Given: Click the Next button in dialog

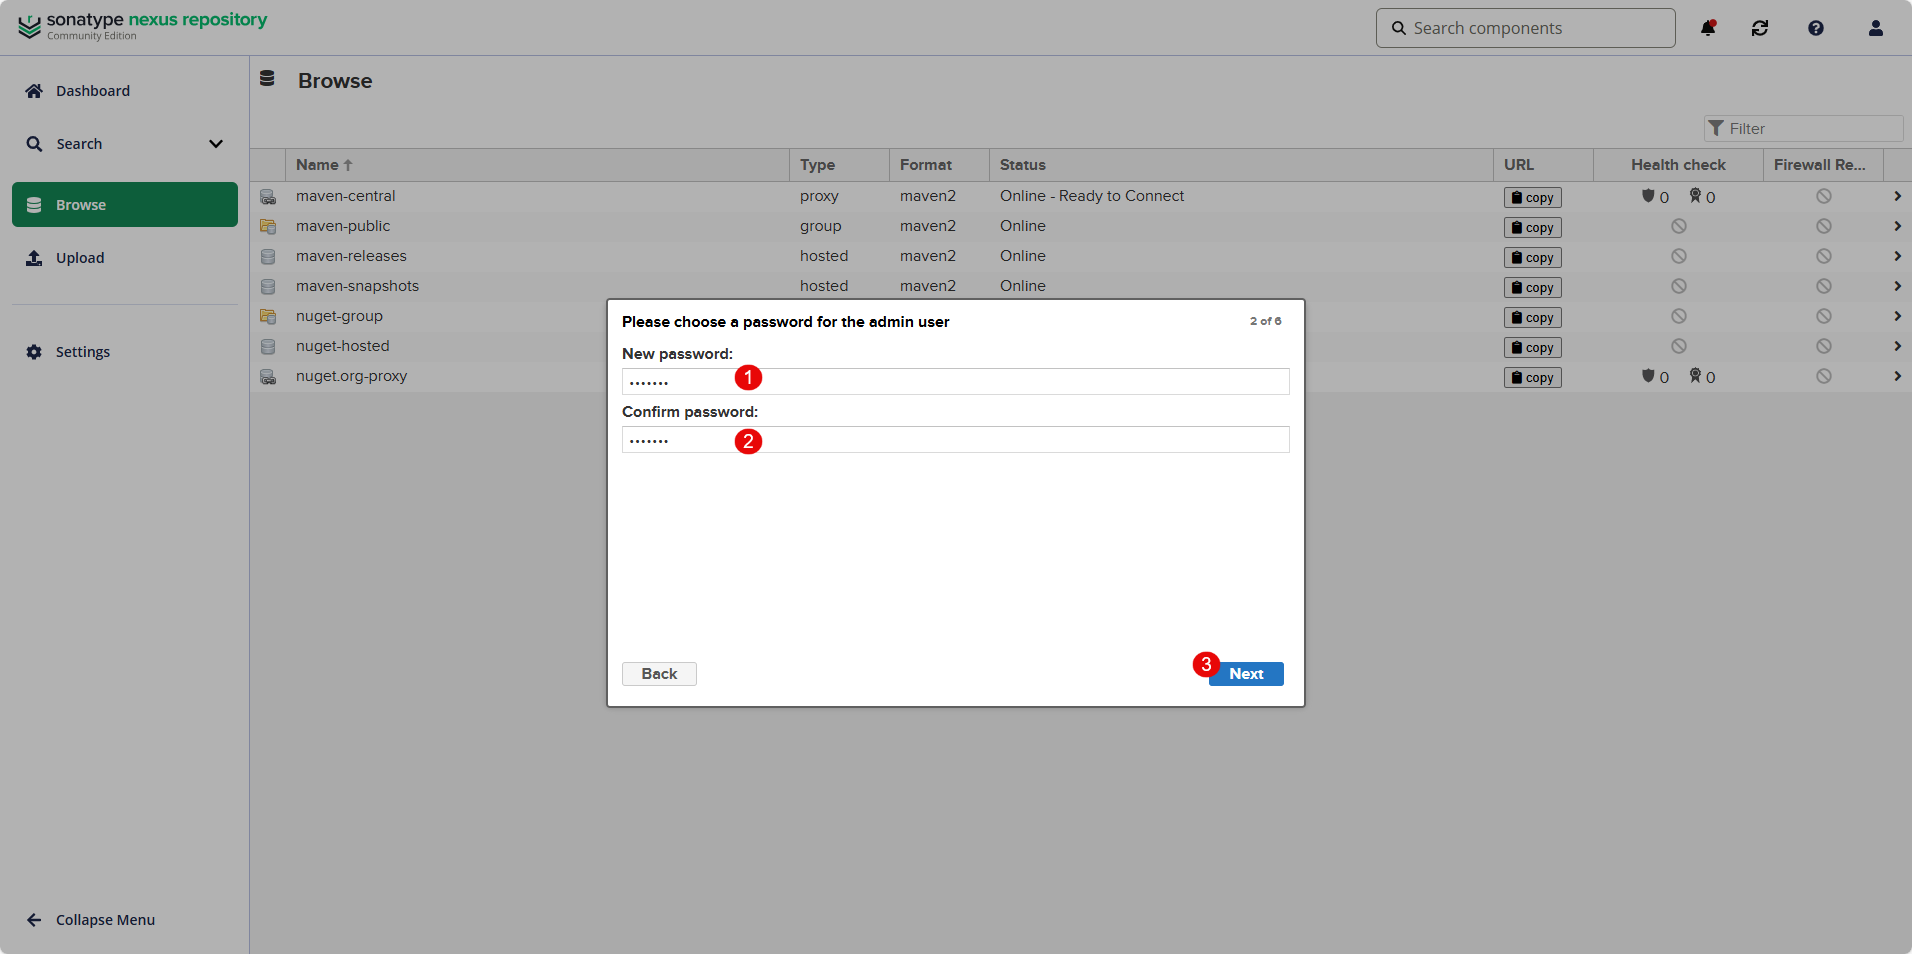Looking at the screenshot, I should pyautogui.click(x=1246, y=674).
